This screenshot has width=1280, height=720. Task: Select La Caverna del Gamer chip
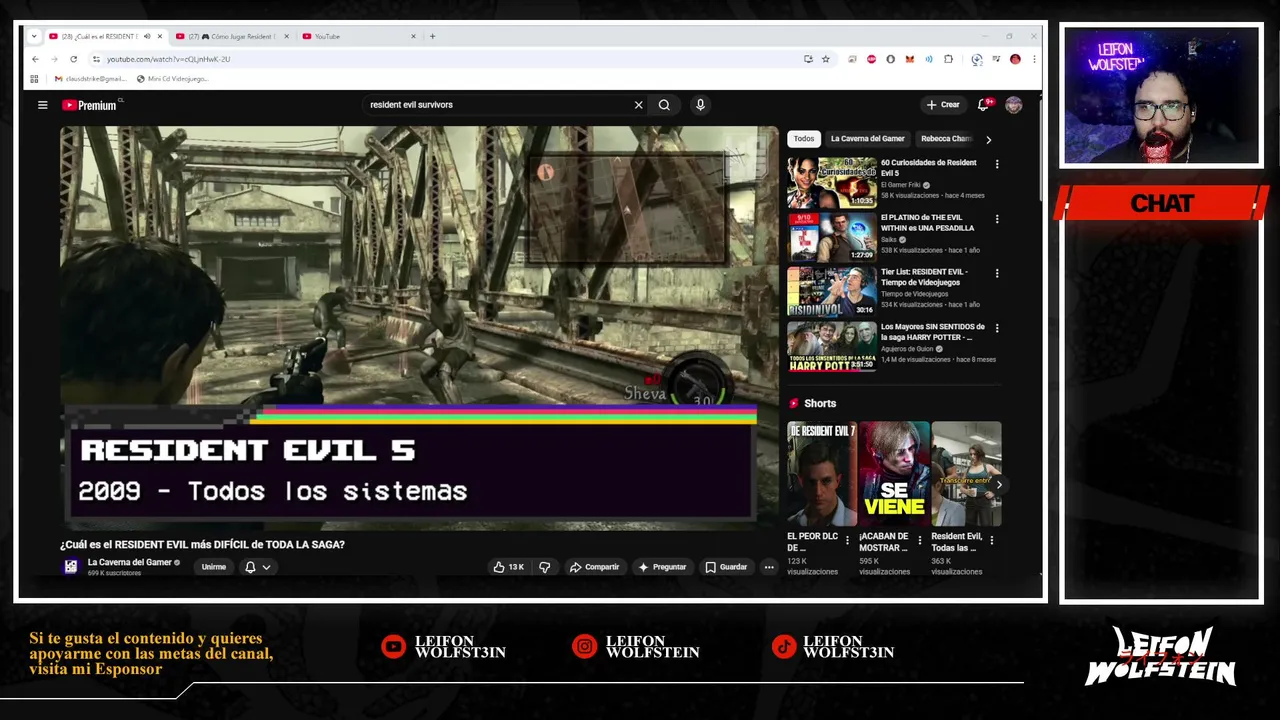tap(868, 139)
